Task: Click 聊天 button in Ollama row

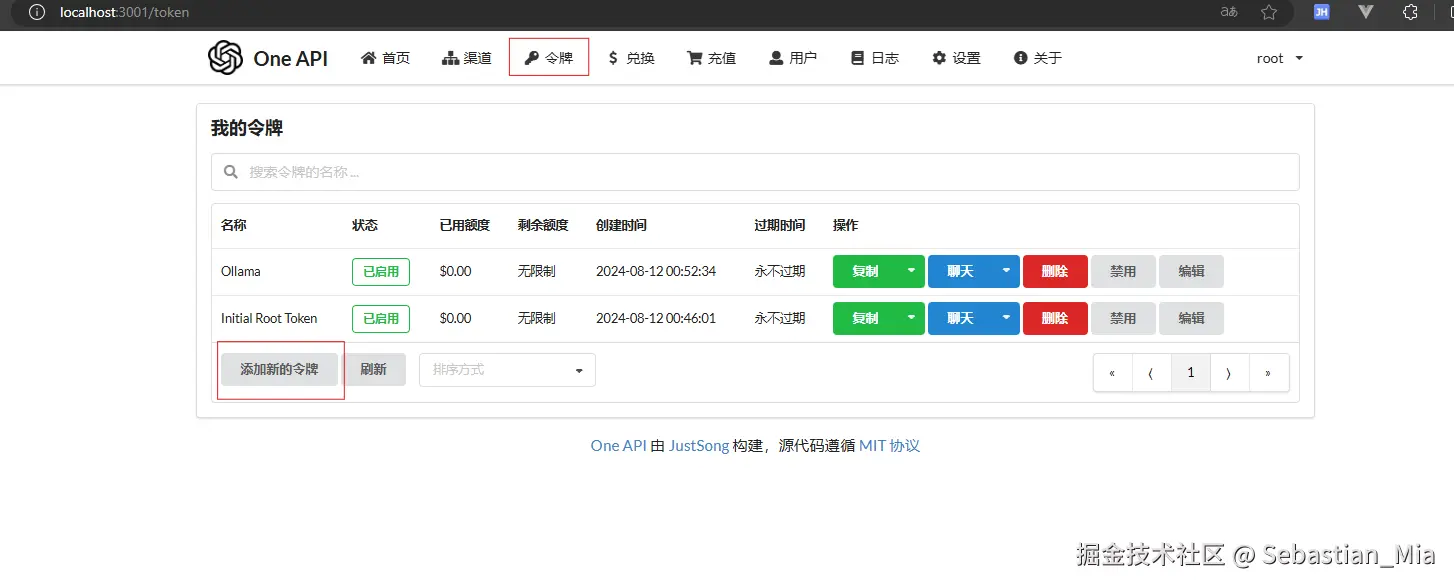Action: pos(960,271)
